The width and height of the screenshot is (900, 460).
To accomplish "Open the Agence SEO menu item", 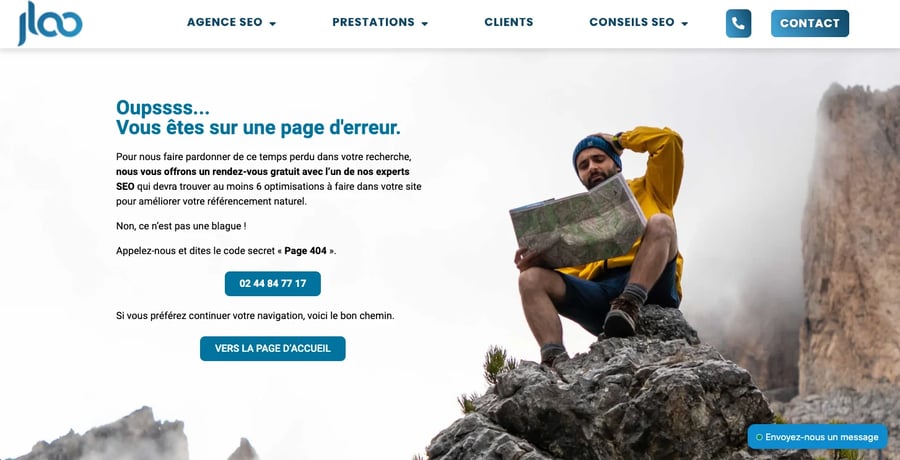I will (224, 22).
